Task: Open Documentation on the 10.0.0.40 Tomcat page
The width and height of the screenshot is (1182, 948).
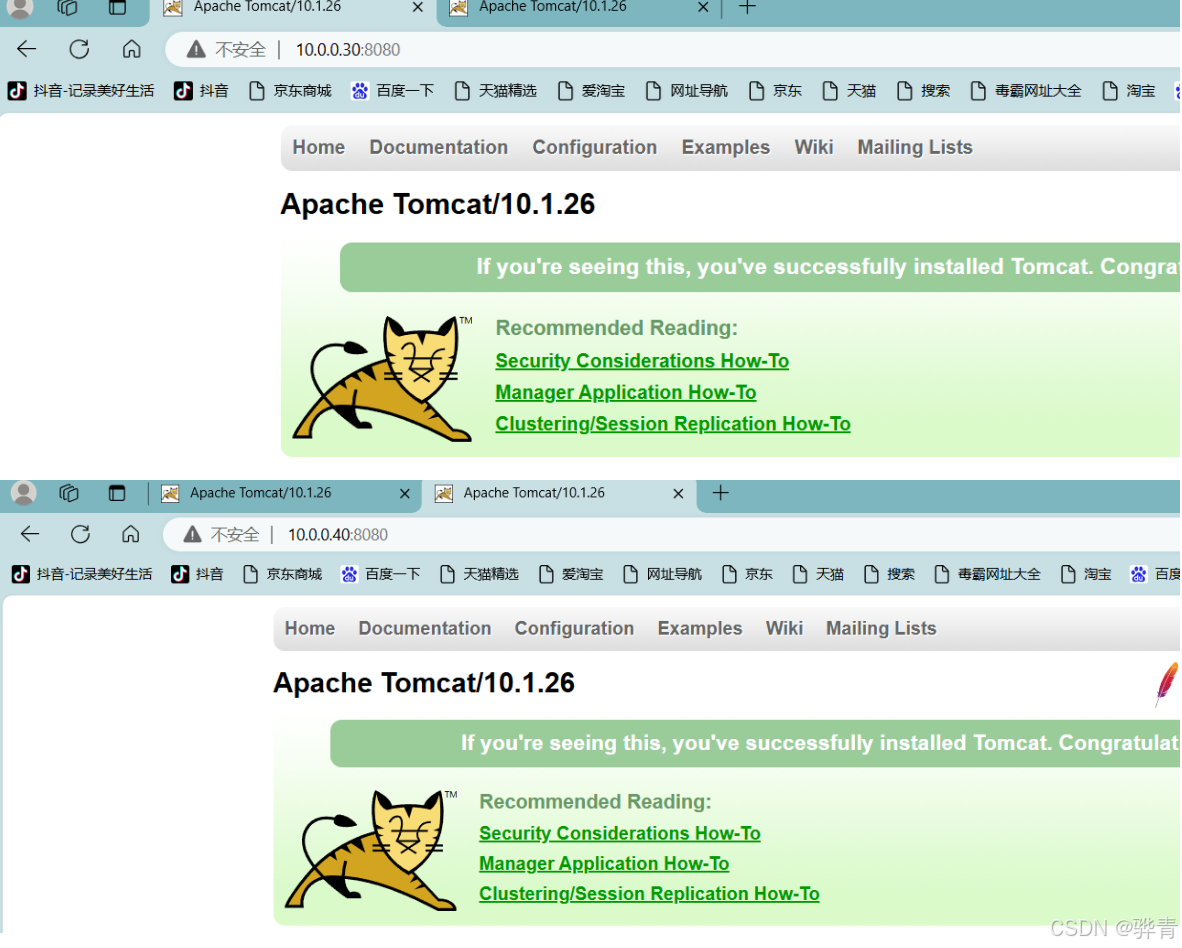Action: coord(424,628)
